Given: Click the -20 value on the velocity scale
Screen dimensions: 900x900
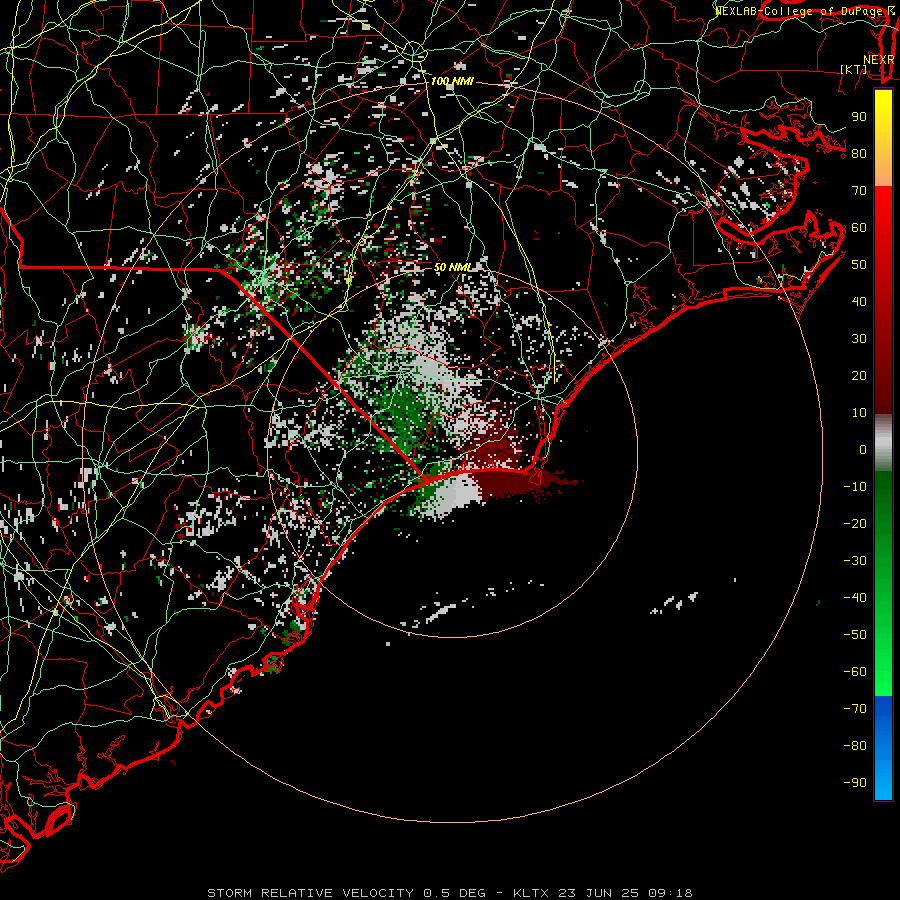Looking at the screenshot, I should (855, 524).
